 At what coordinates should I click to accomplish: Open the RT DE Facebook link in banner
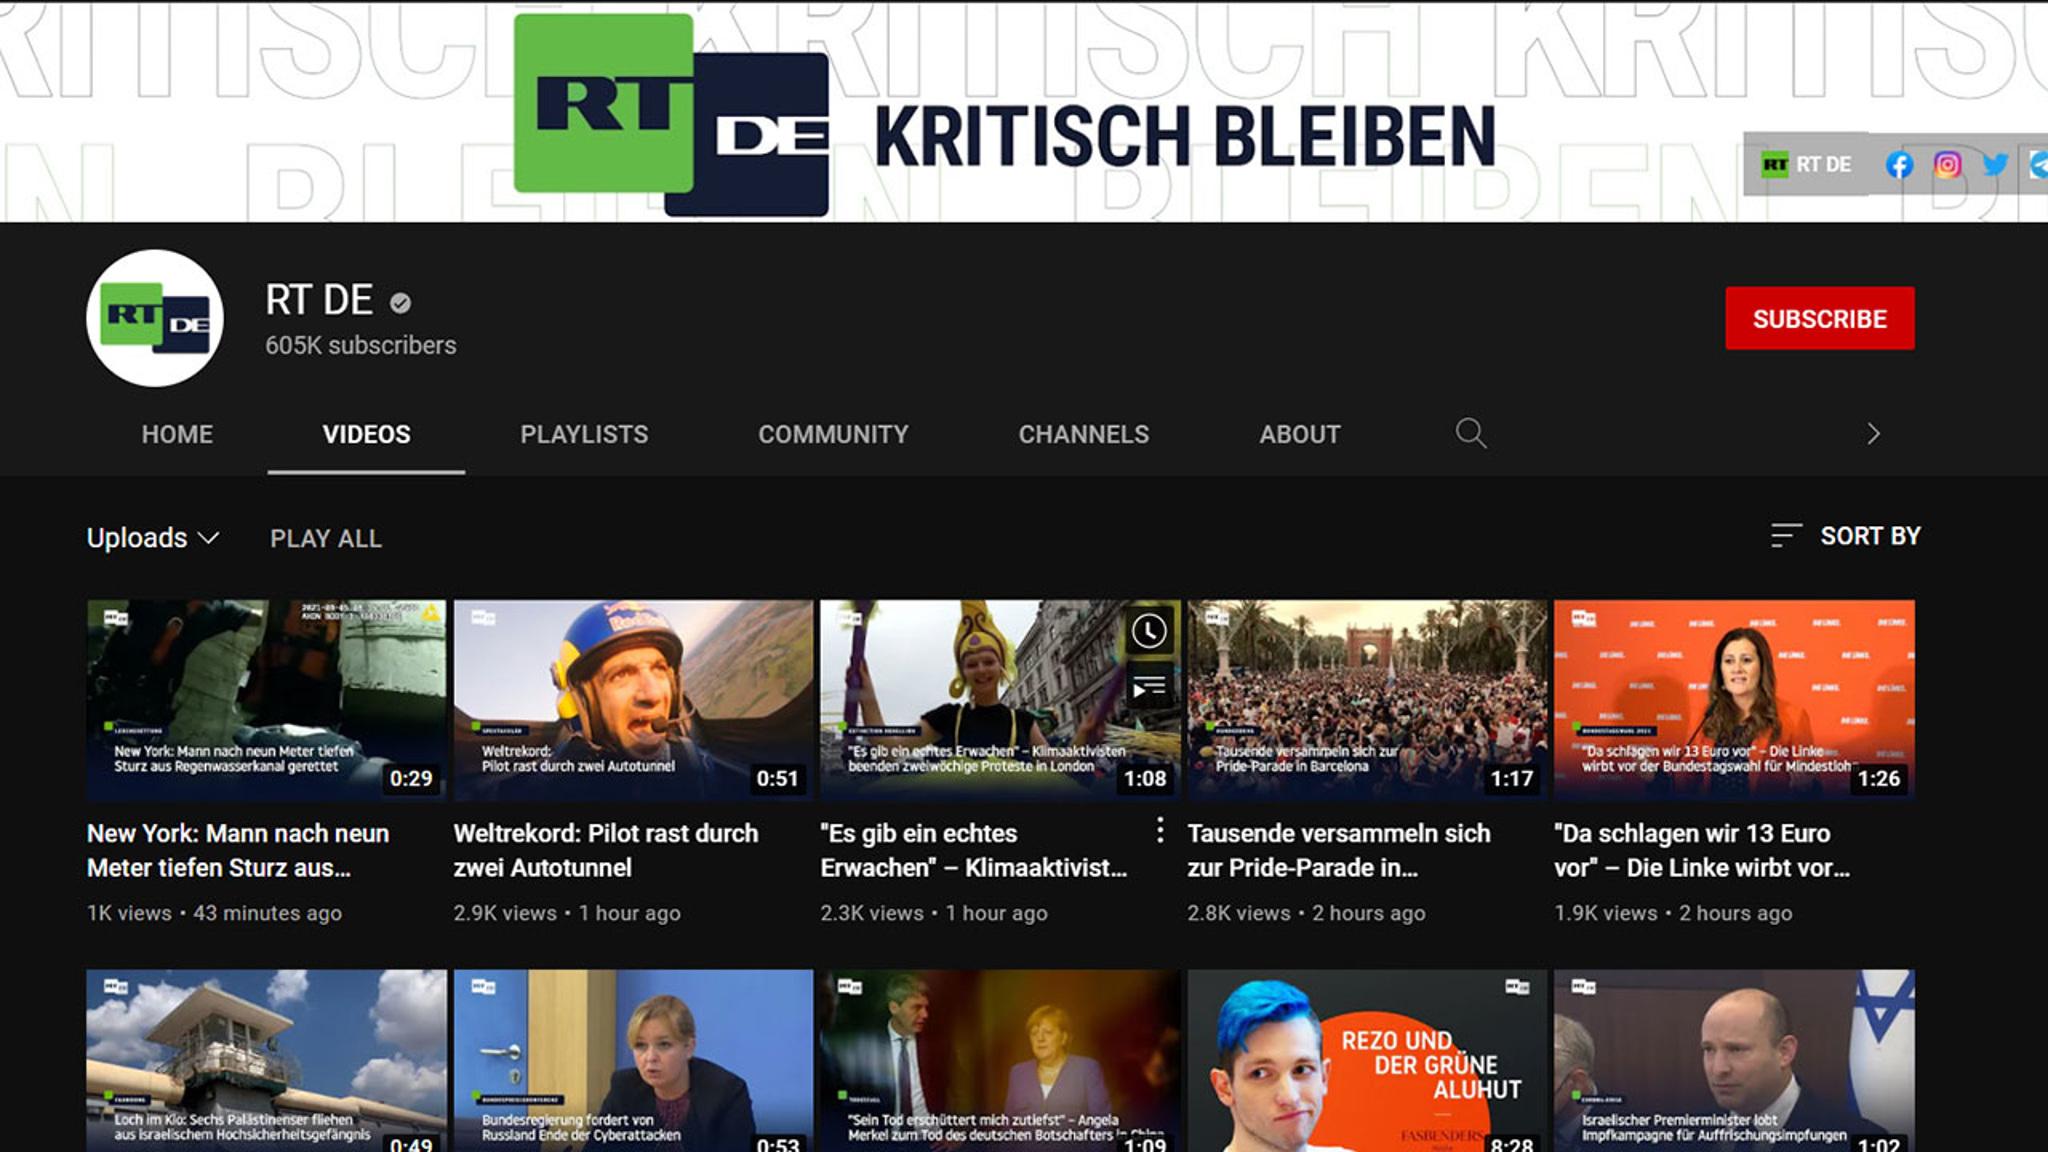[1899, 165]
